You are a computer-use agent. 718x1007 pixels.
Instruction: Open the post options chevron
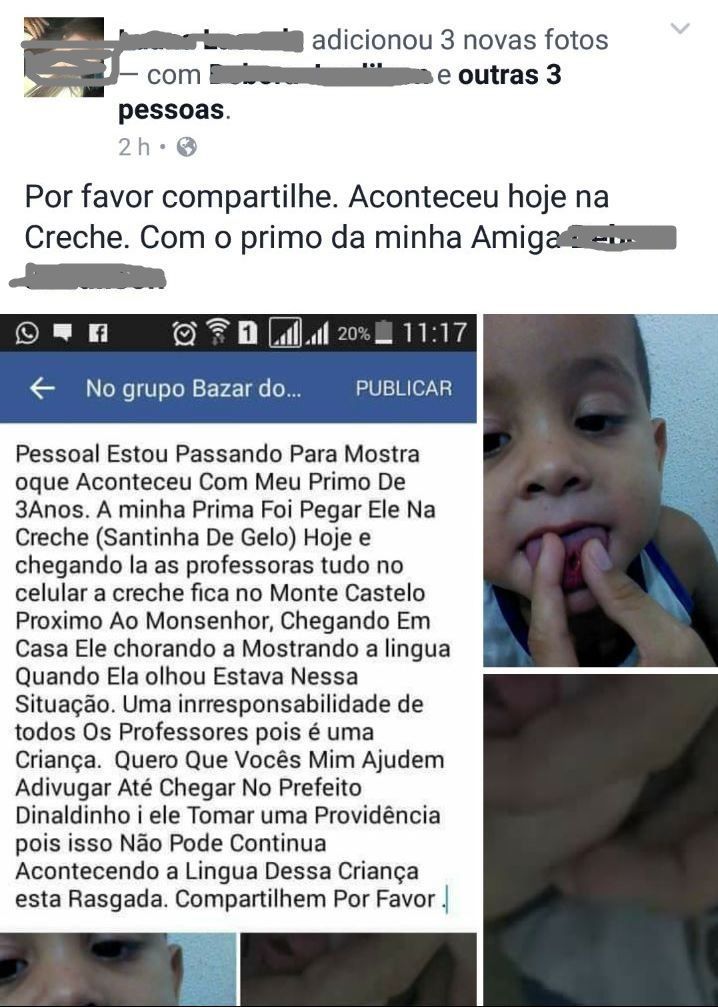(679, 28)
